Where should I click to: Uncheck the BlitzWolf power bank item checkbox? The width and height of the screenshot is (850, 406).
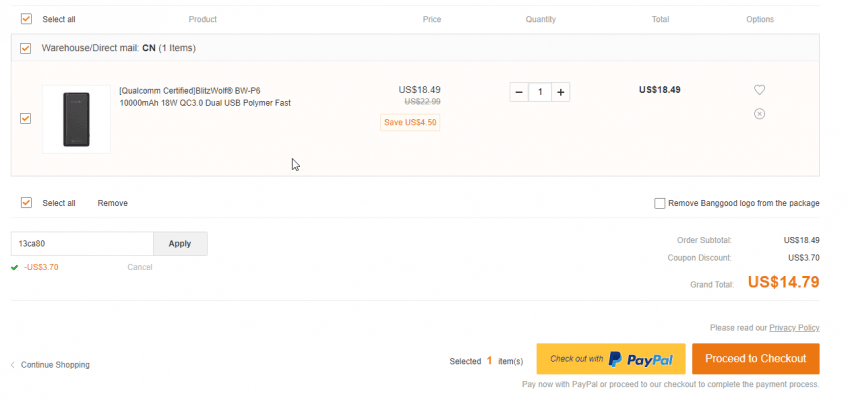click(x=25, y=118)
